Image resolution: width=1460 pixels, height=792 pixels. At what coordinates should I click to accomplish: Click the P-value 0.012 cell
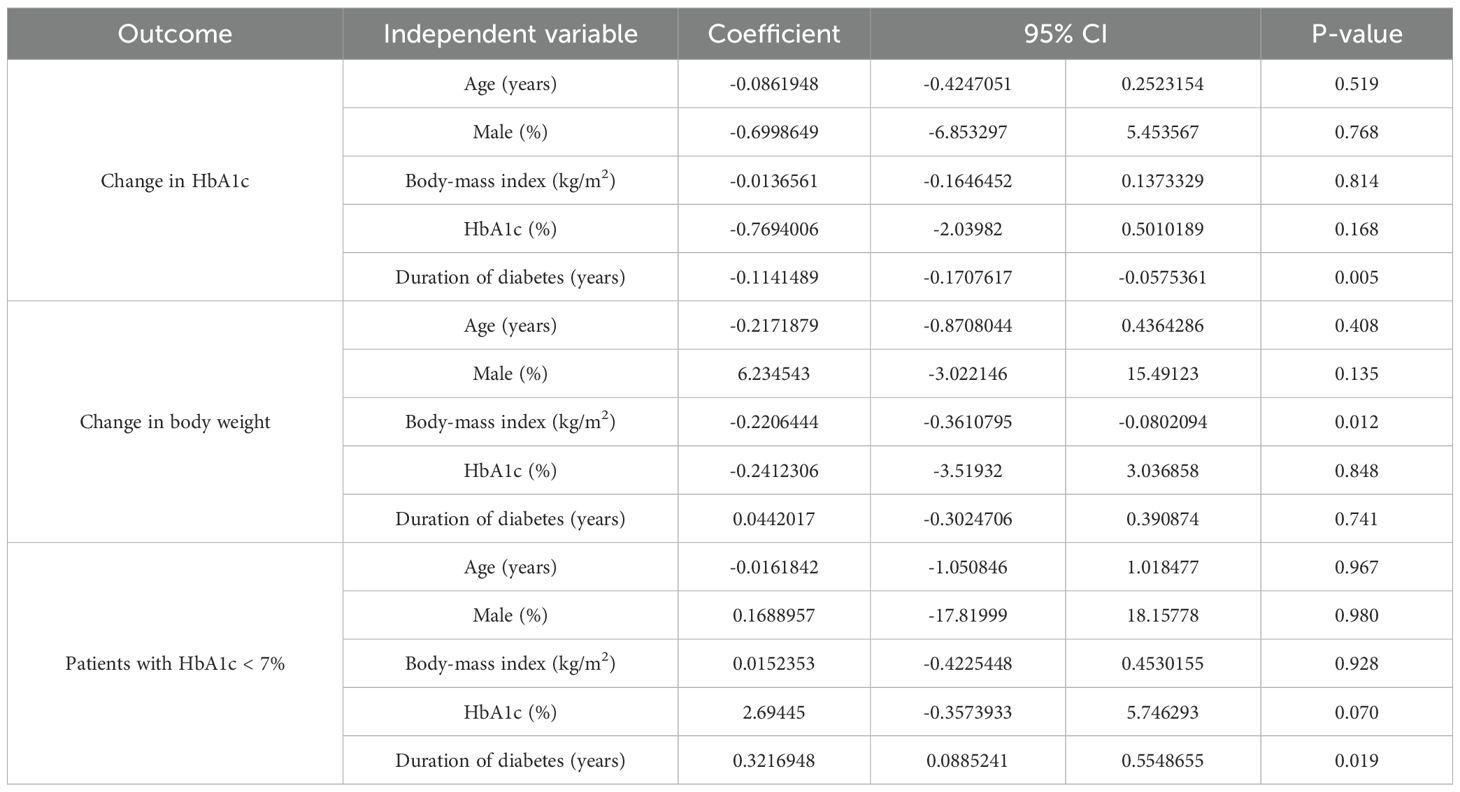point(1356,422)
